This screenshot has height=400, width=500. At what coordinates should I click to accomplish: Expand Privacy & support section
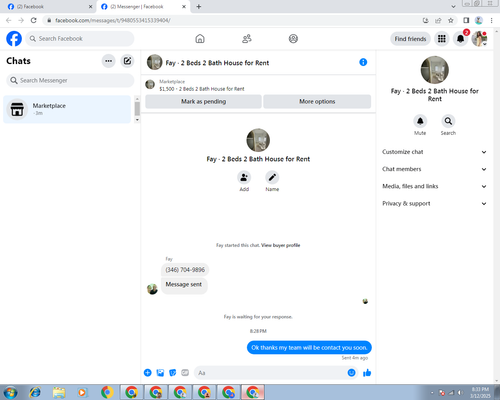point(434,204)
